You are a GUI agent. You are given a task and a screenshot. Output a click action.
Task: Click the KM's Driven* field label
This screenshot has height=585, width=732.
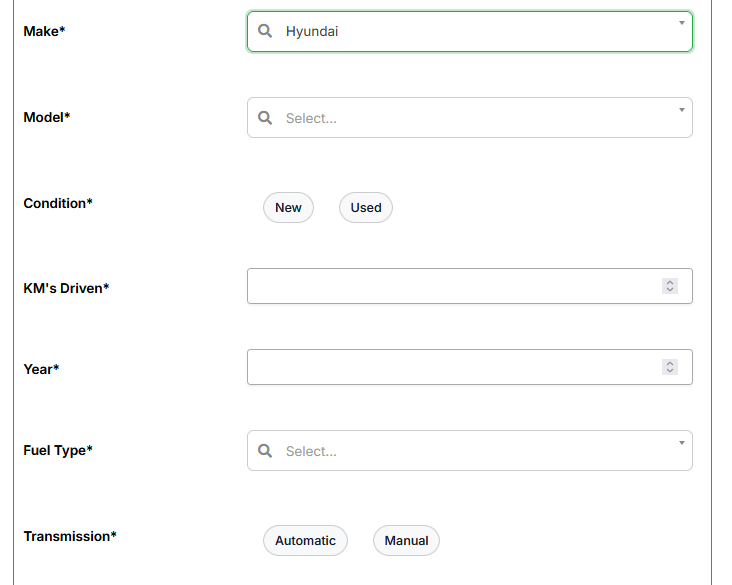66,288
